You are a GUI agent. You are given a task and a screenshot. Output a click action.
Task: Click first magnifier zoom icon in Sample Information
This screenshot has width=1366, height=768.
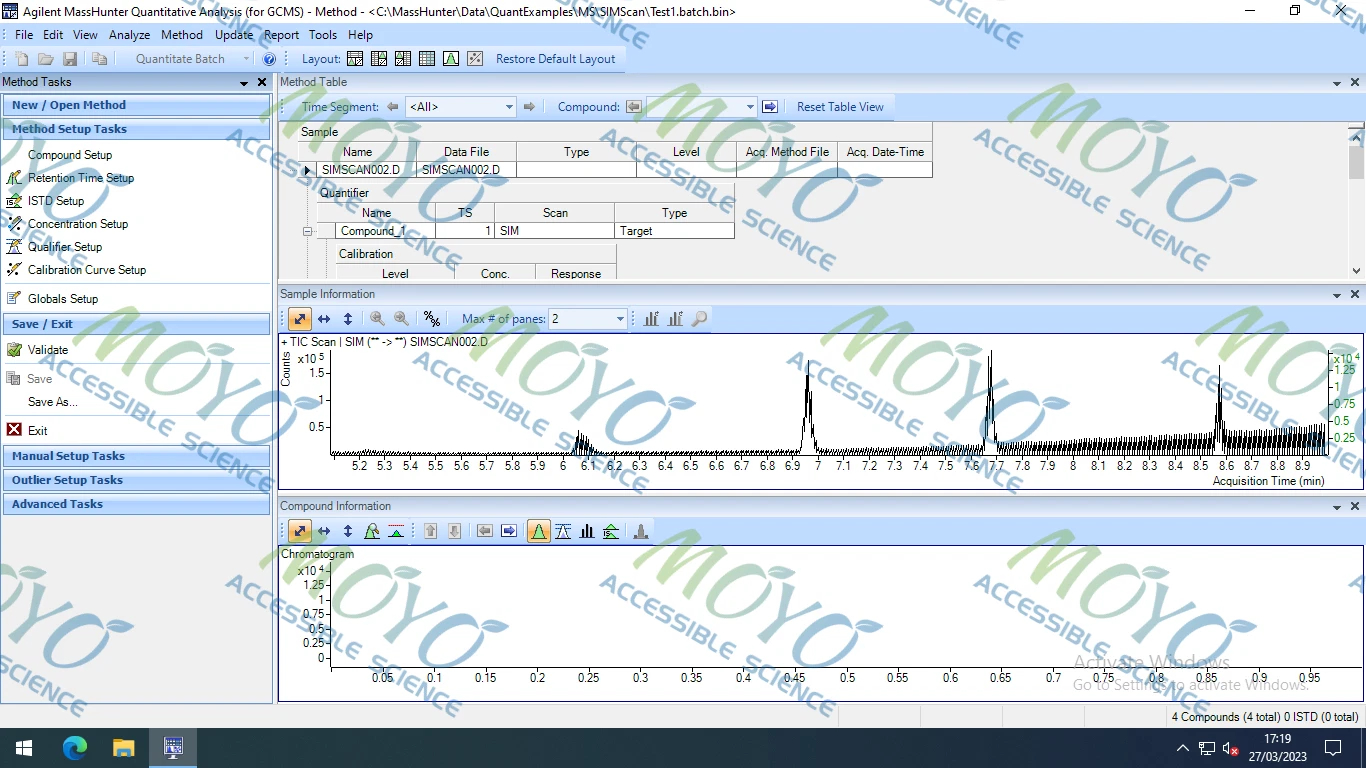pyautogui.click(x=378, y=319)
